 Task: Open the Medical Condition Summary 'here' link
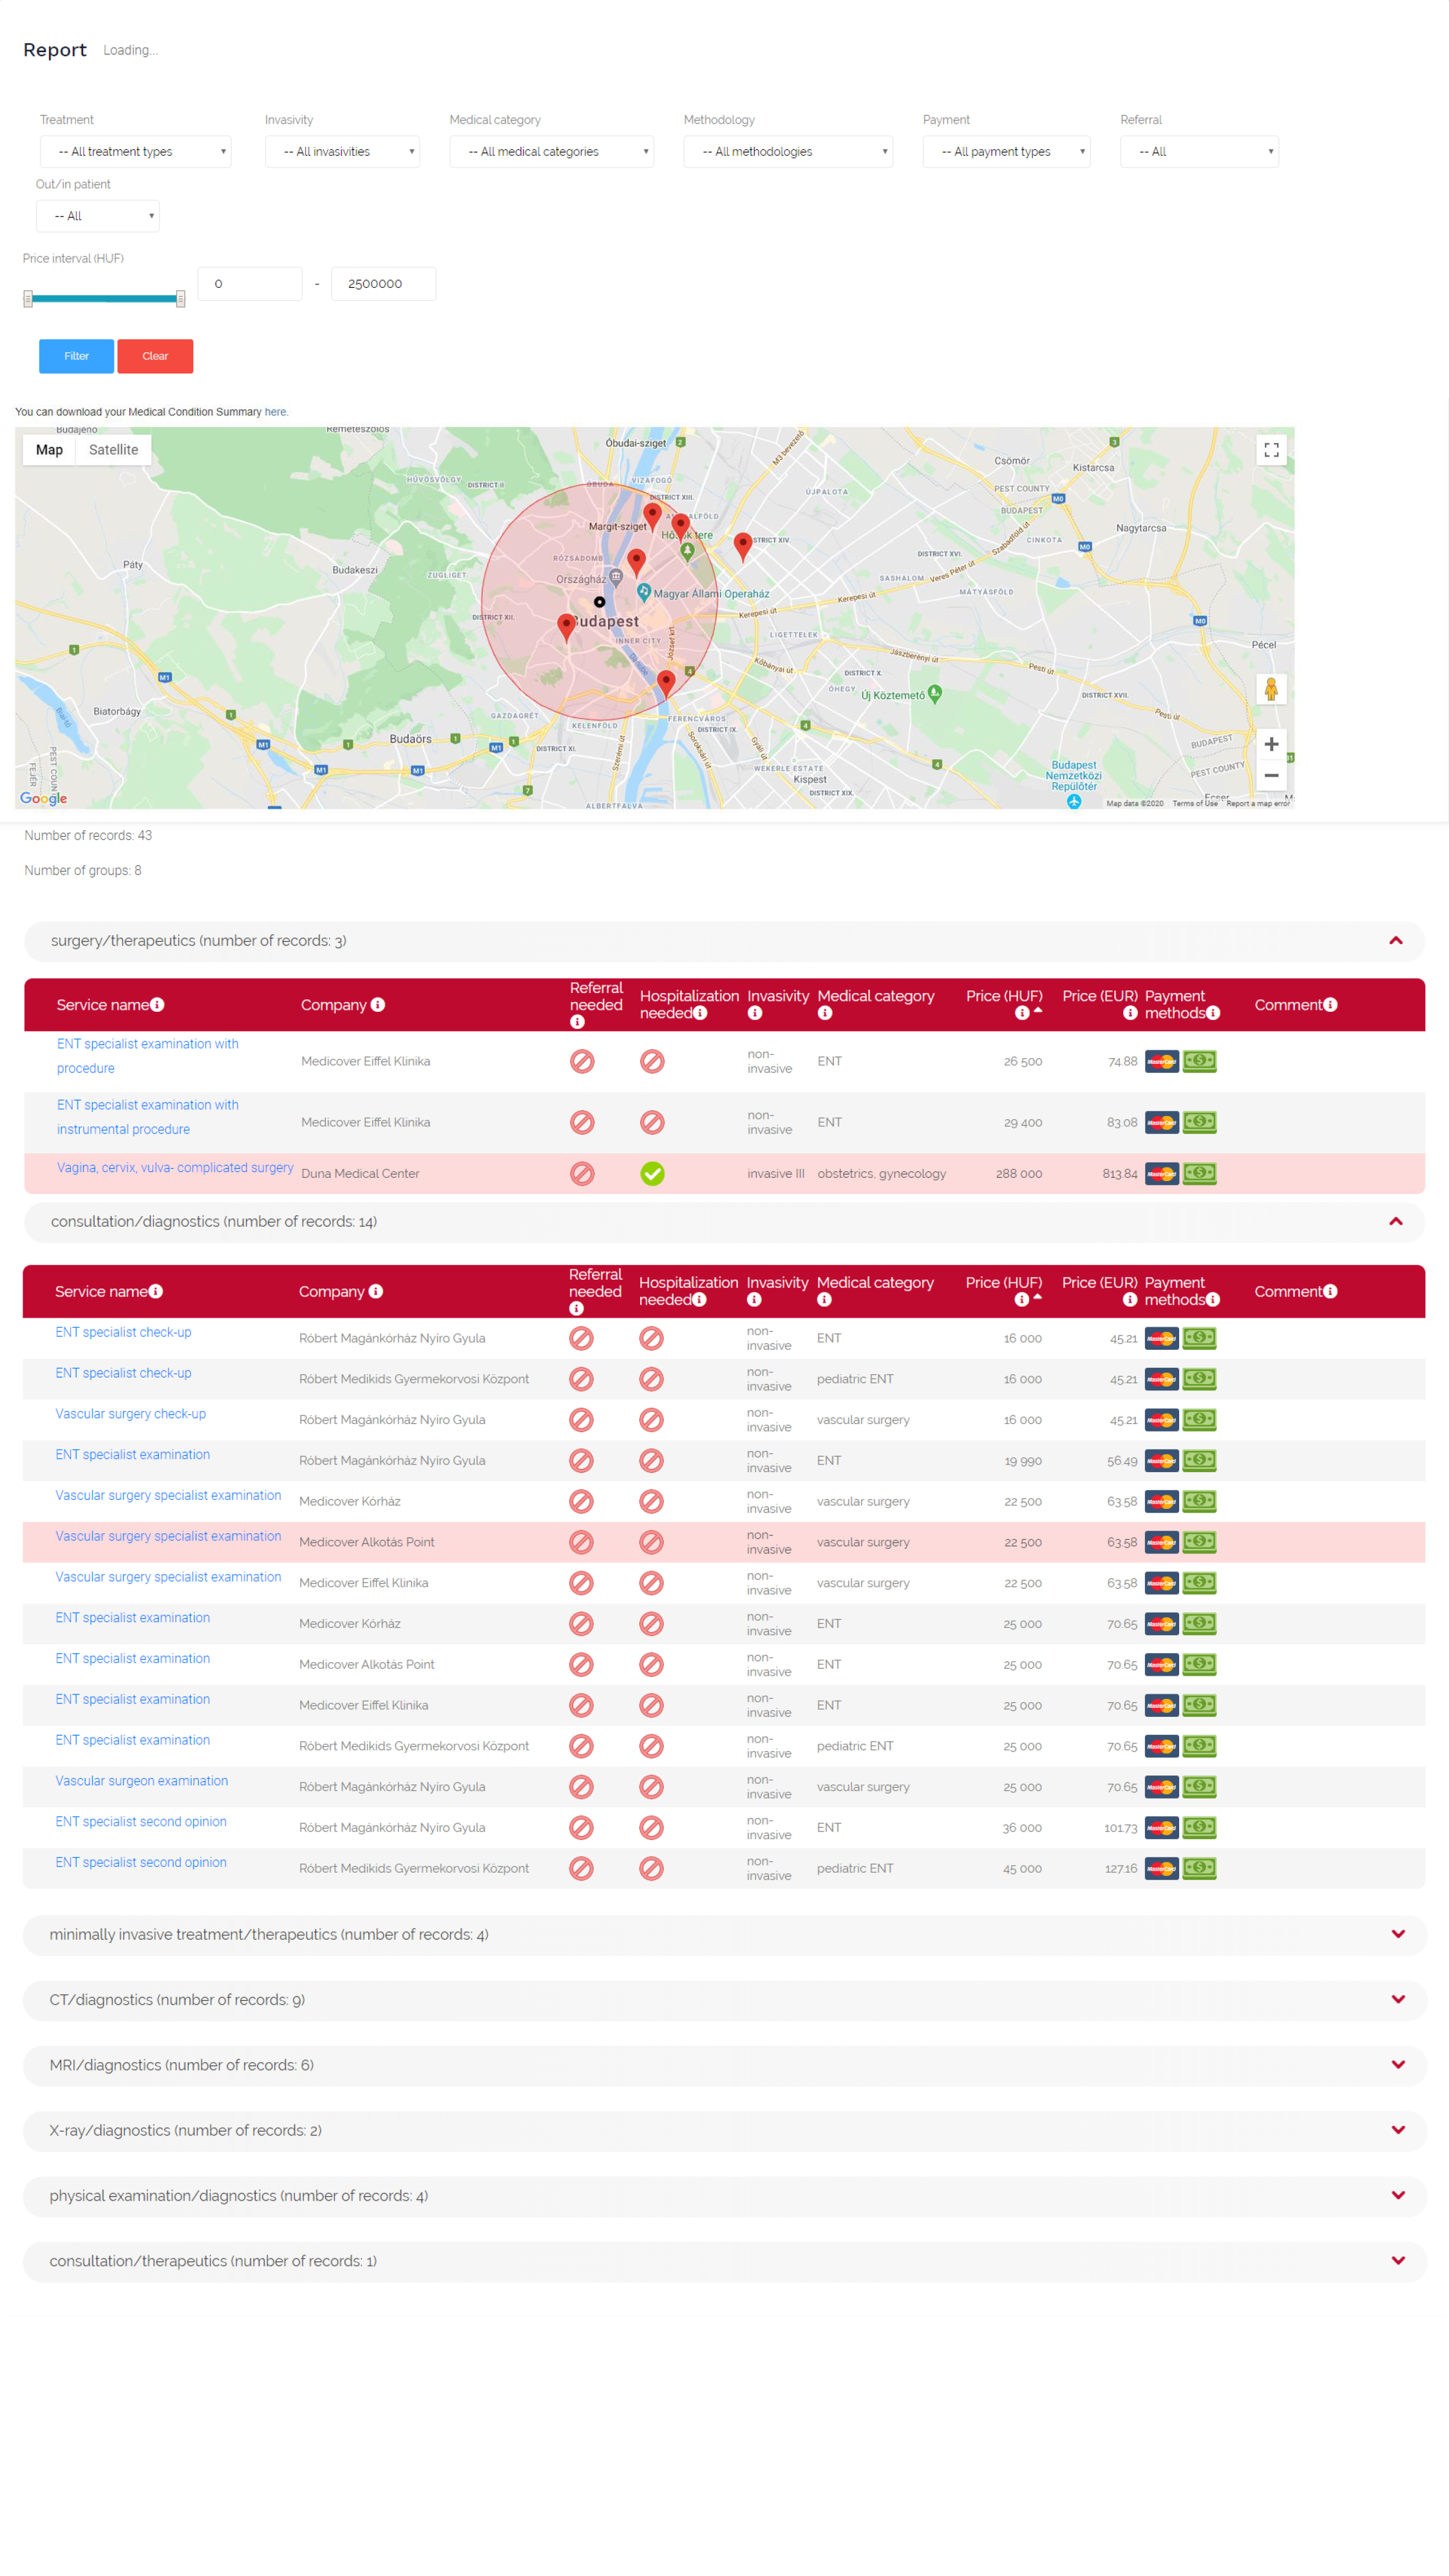click(275, 412)
